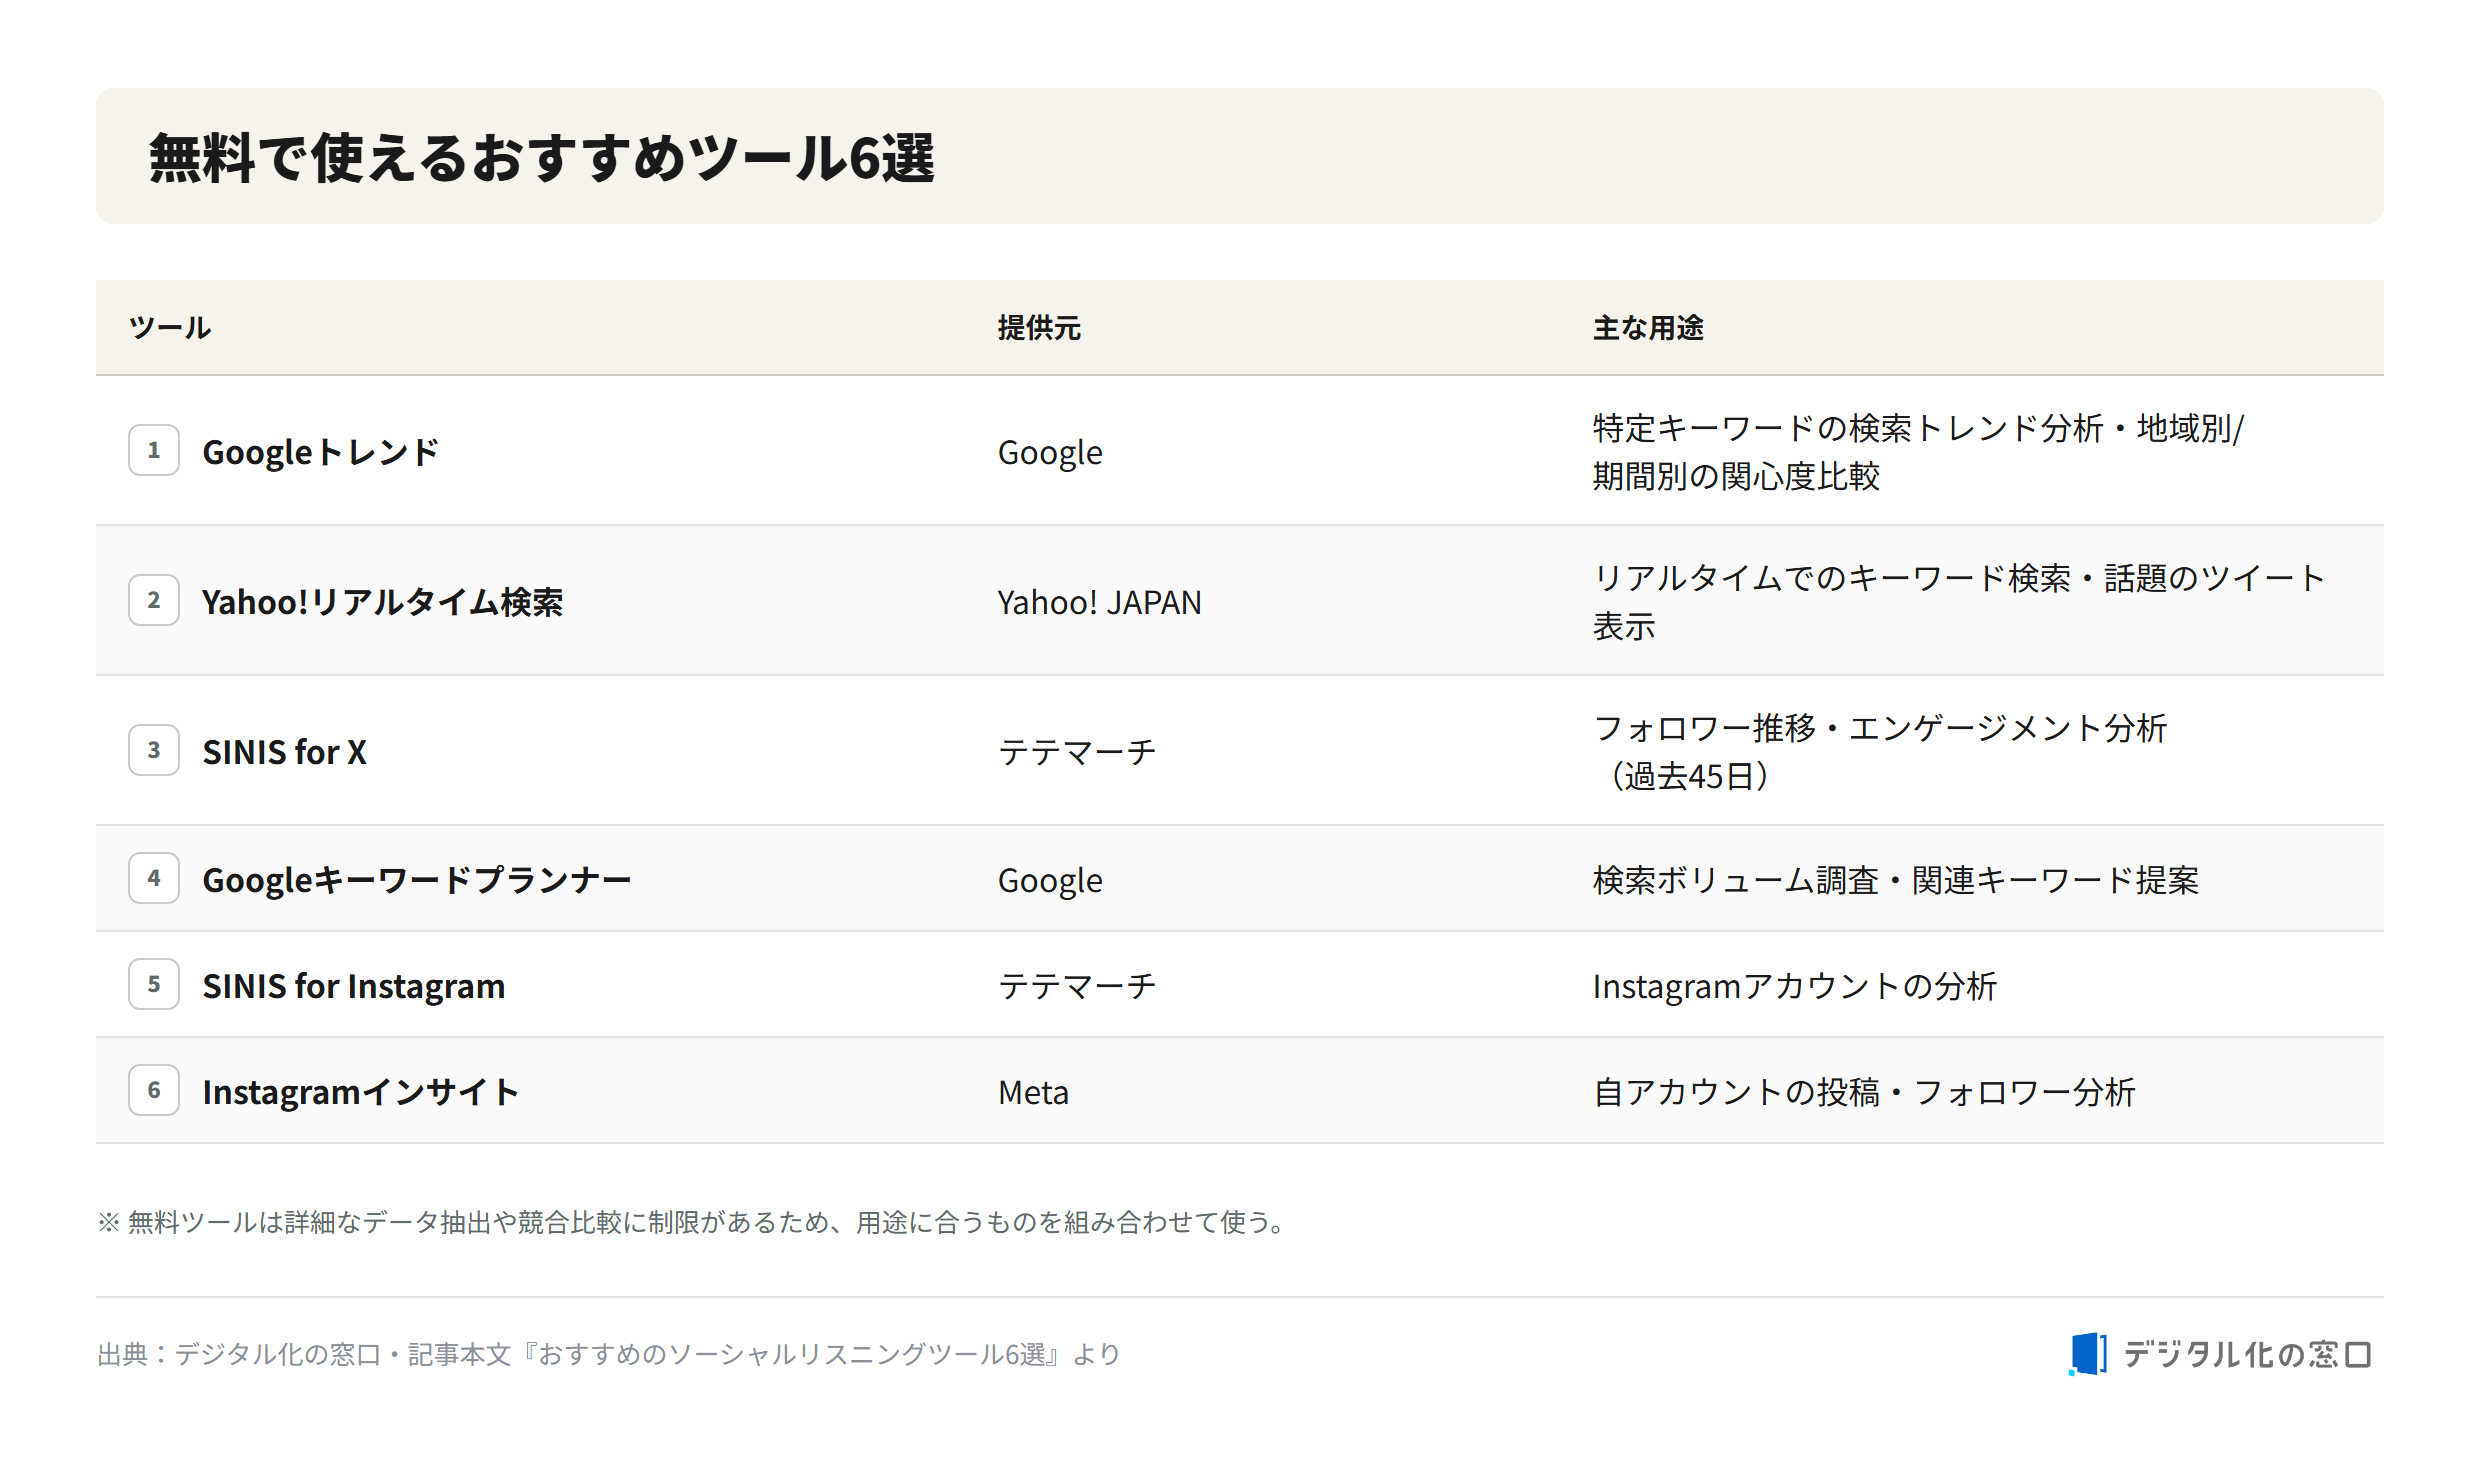This screenshot has width=2480, height=1470.
Task: Click テテマーチ in the SINIS for Instagram row
Action: pos(1077,986)
